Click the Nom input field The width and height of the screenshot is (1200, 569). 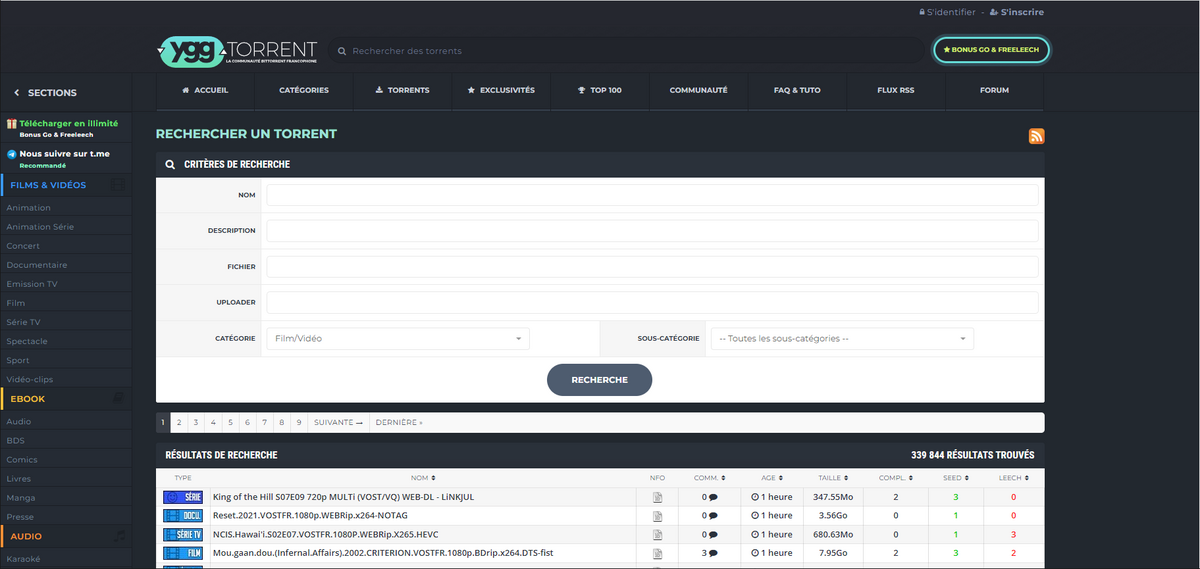pyautogui.click(x=652, y=195)
